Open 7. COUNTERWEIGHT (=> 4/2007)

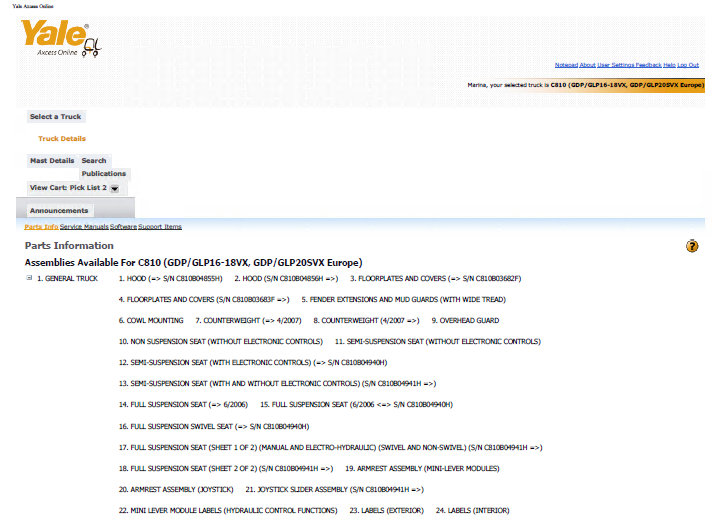(248, 321)
